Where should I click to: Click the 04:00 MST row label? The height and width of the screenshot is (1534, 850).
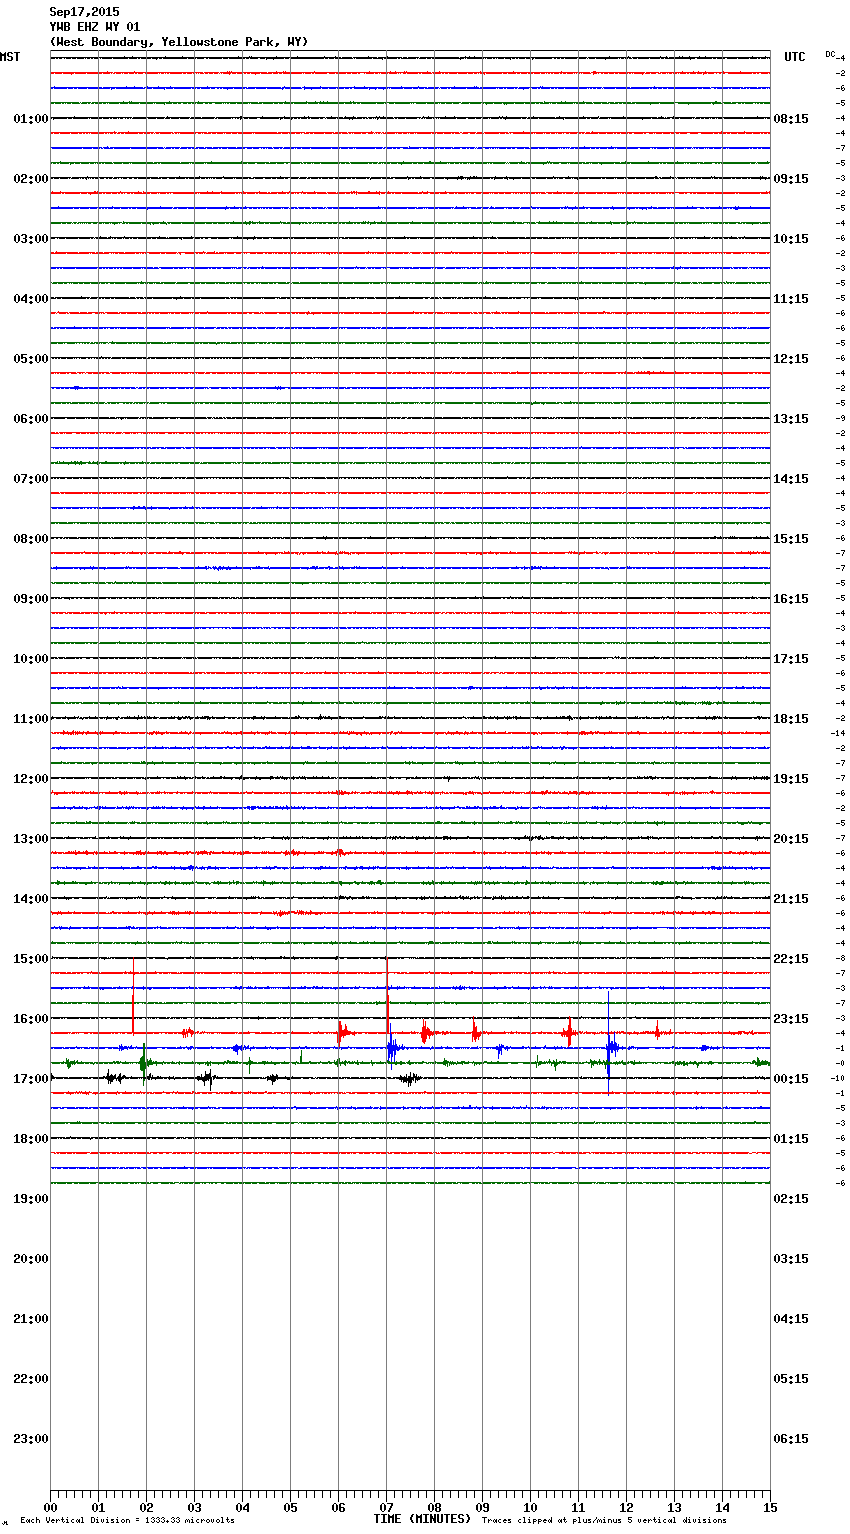coord(31,299)
